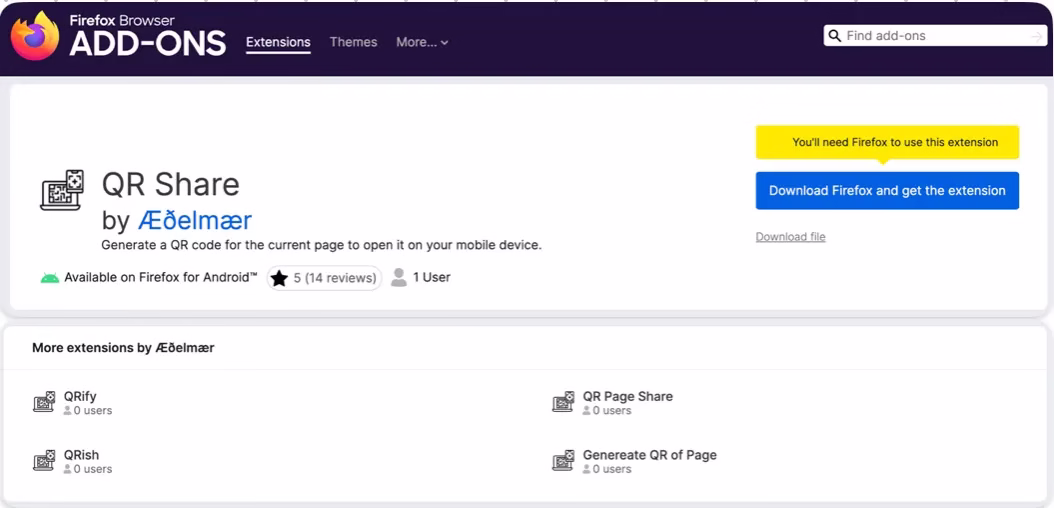The width and height of the screenshot is (1054, 508).
Task: Click the search submit arrow icon
Action: click(x=1037, y=36)
